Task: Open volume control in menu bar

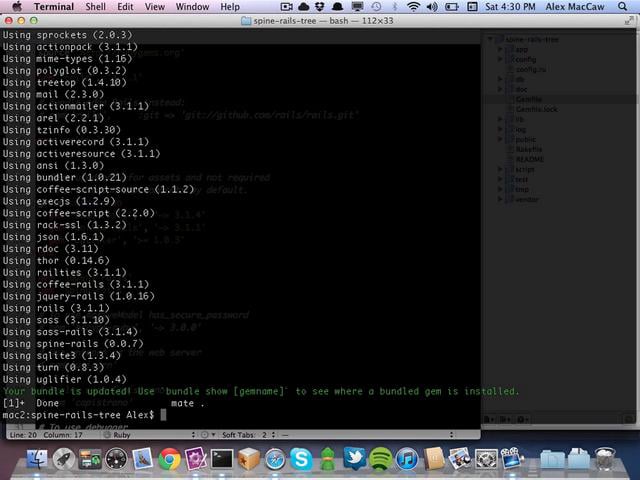Action: pyautogui.click(x=432, y=7)
